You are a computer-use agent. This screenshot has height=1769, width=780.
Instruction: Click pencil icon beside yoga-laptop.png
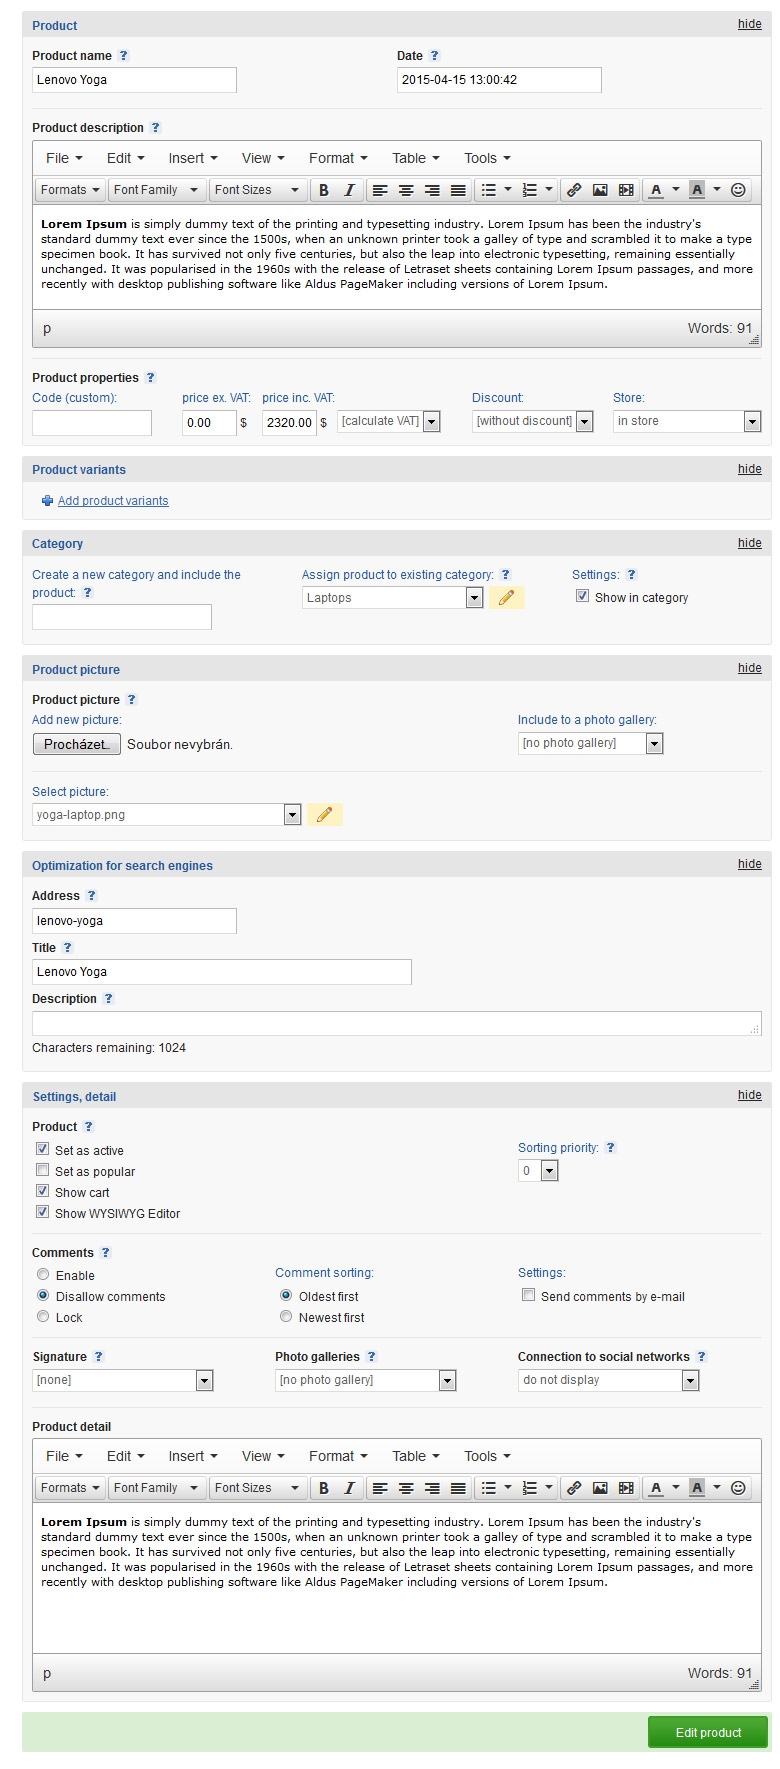point(324,815)
